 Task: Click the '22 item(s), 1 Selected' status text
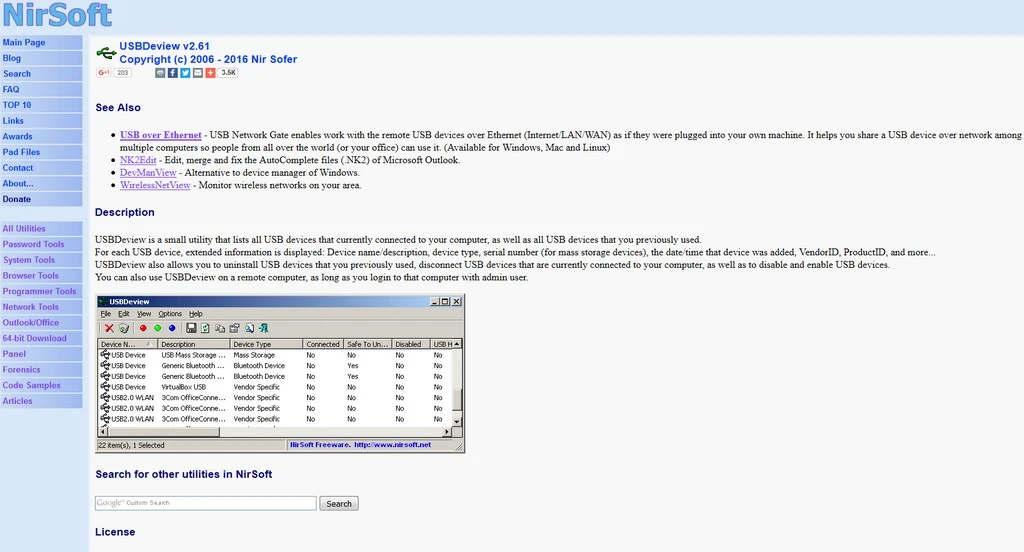(131, 445)
